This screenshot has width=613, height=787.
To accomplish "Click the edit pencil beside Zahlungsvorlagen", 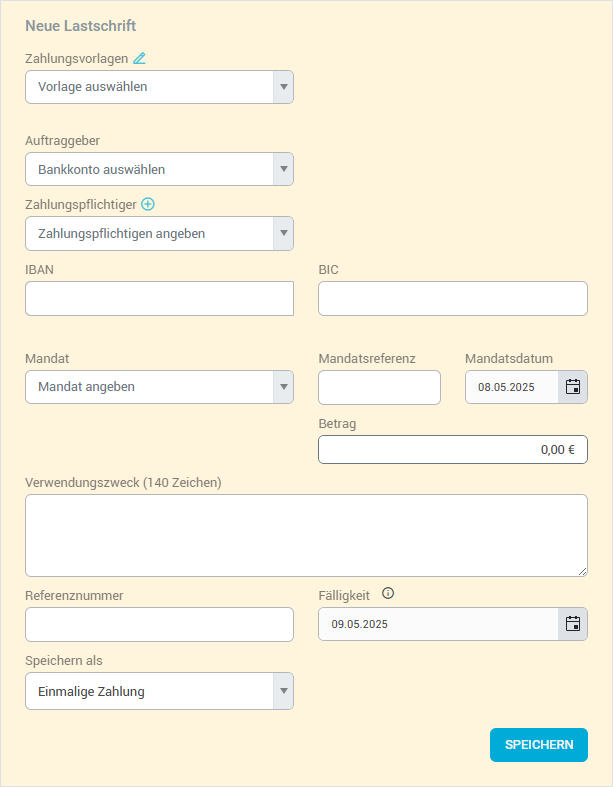I will pos(139,58).
